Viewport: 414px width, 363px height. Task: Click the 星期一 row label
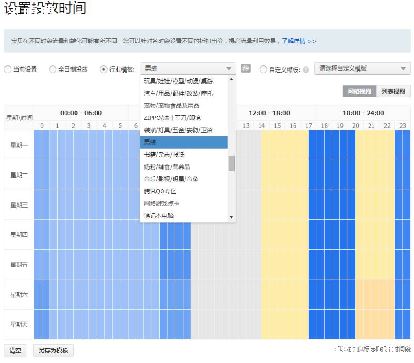click(x=19, y=145)
